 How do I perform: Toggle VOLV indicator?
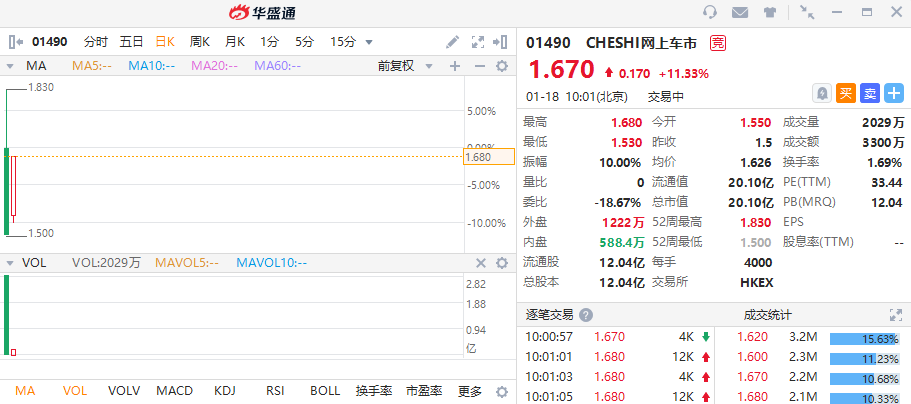click(x=124, y=391)
